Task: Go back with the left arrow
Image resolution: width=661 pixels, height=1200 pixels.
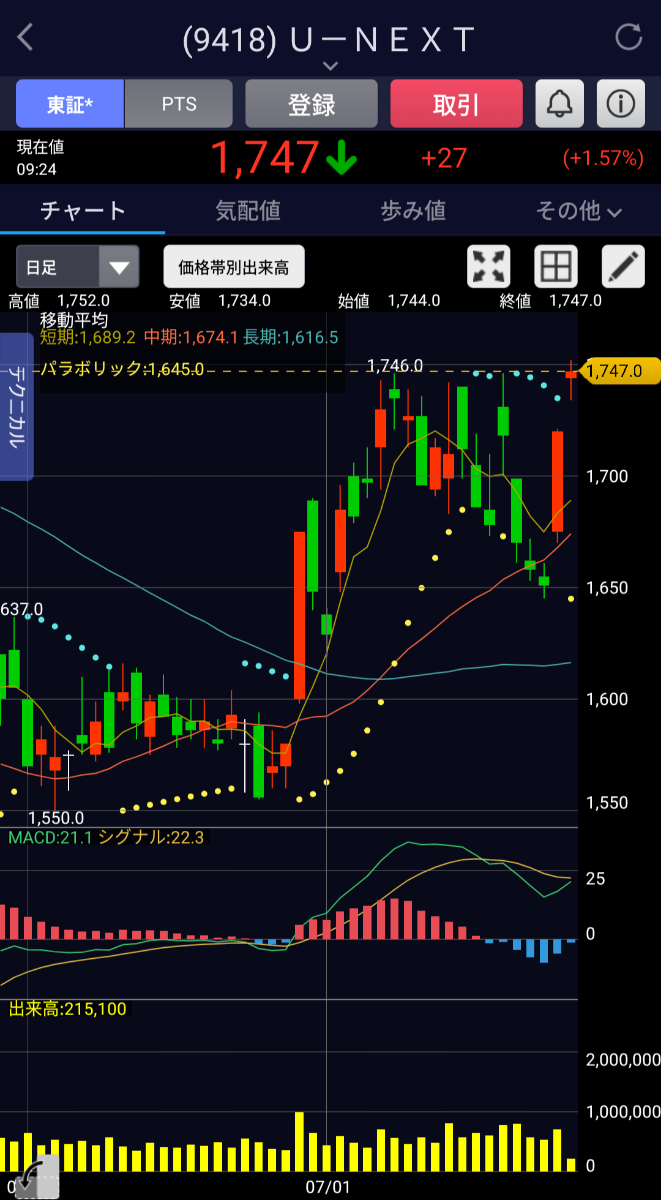Action: click(x=25, y=38)
